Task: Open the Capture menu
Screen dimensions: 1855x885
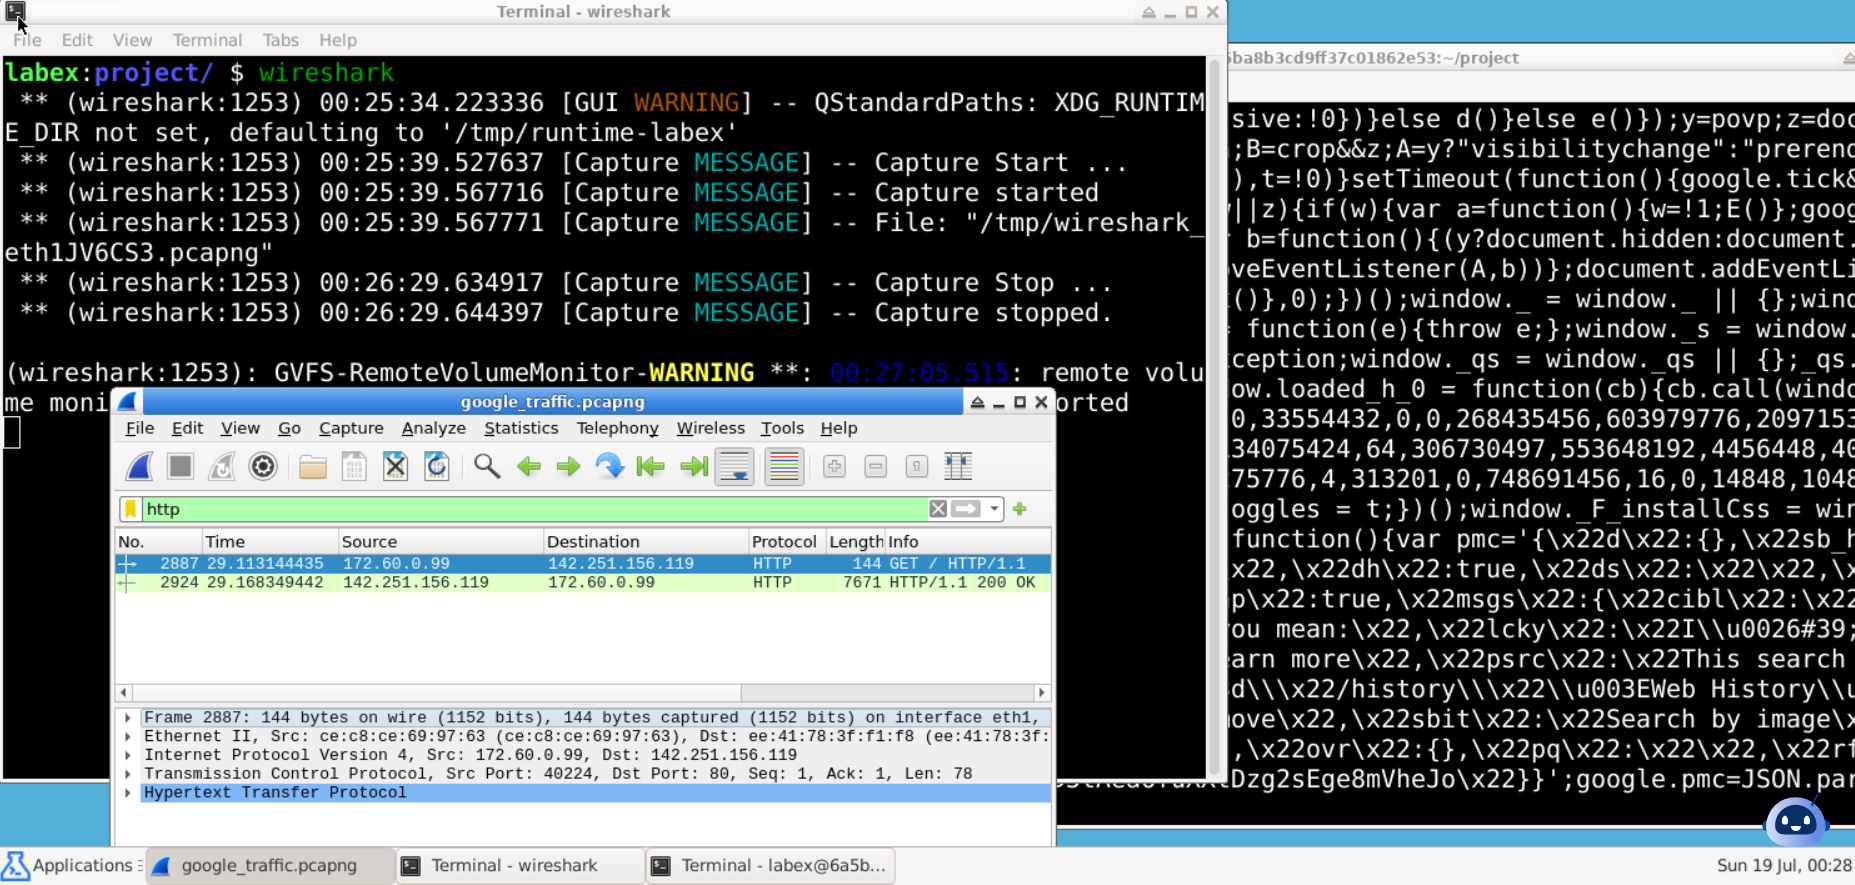Action: [351, 428]
